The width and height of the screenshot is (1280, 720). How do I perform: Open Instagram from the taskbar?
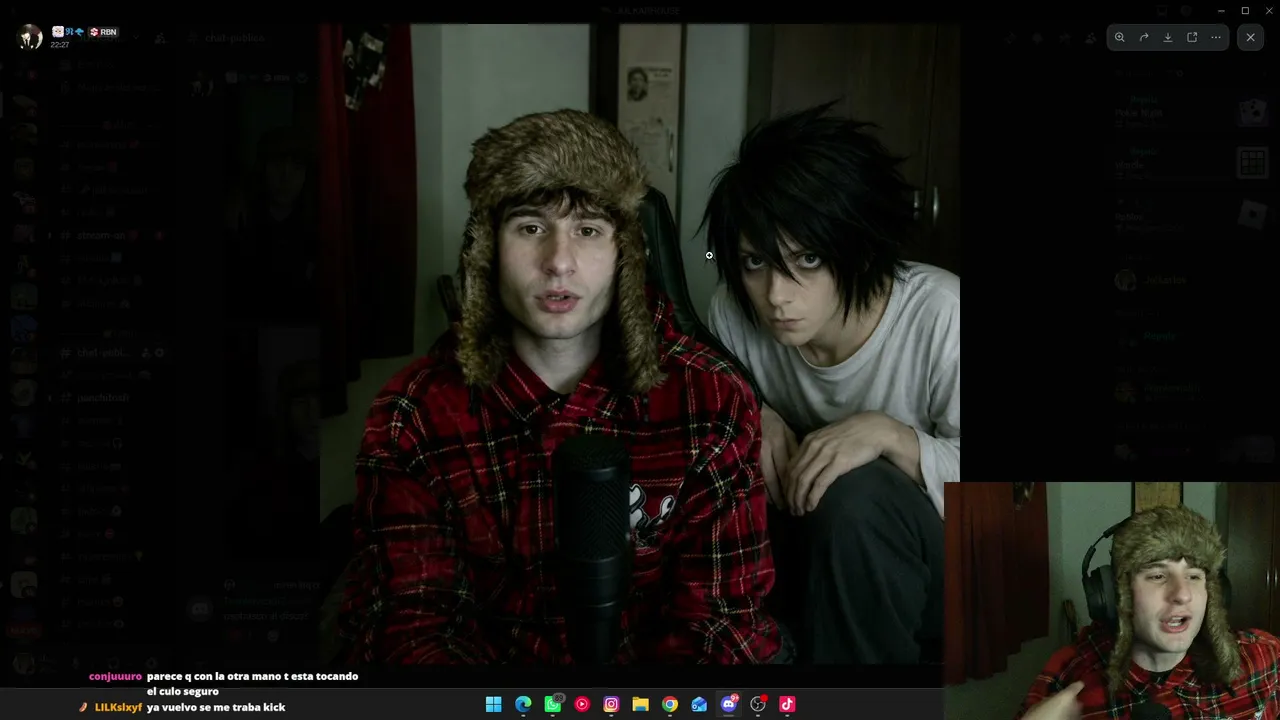click(x=611, y=704)
